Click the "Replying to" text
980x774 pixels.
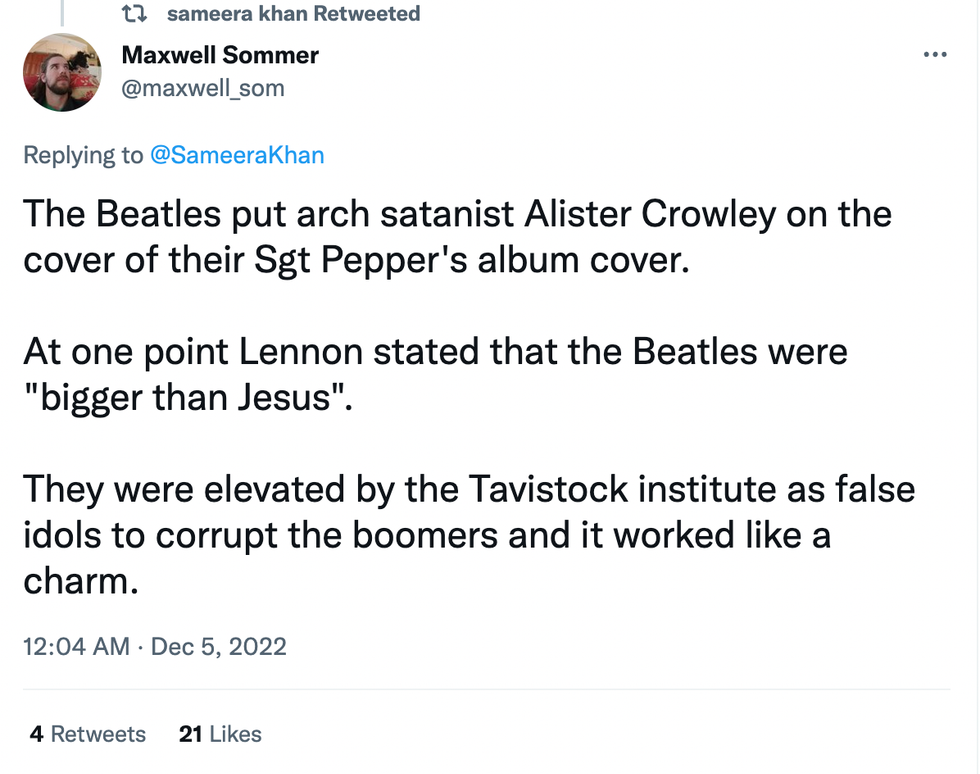tap(83, 155)
